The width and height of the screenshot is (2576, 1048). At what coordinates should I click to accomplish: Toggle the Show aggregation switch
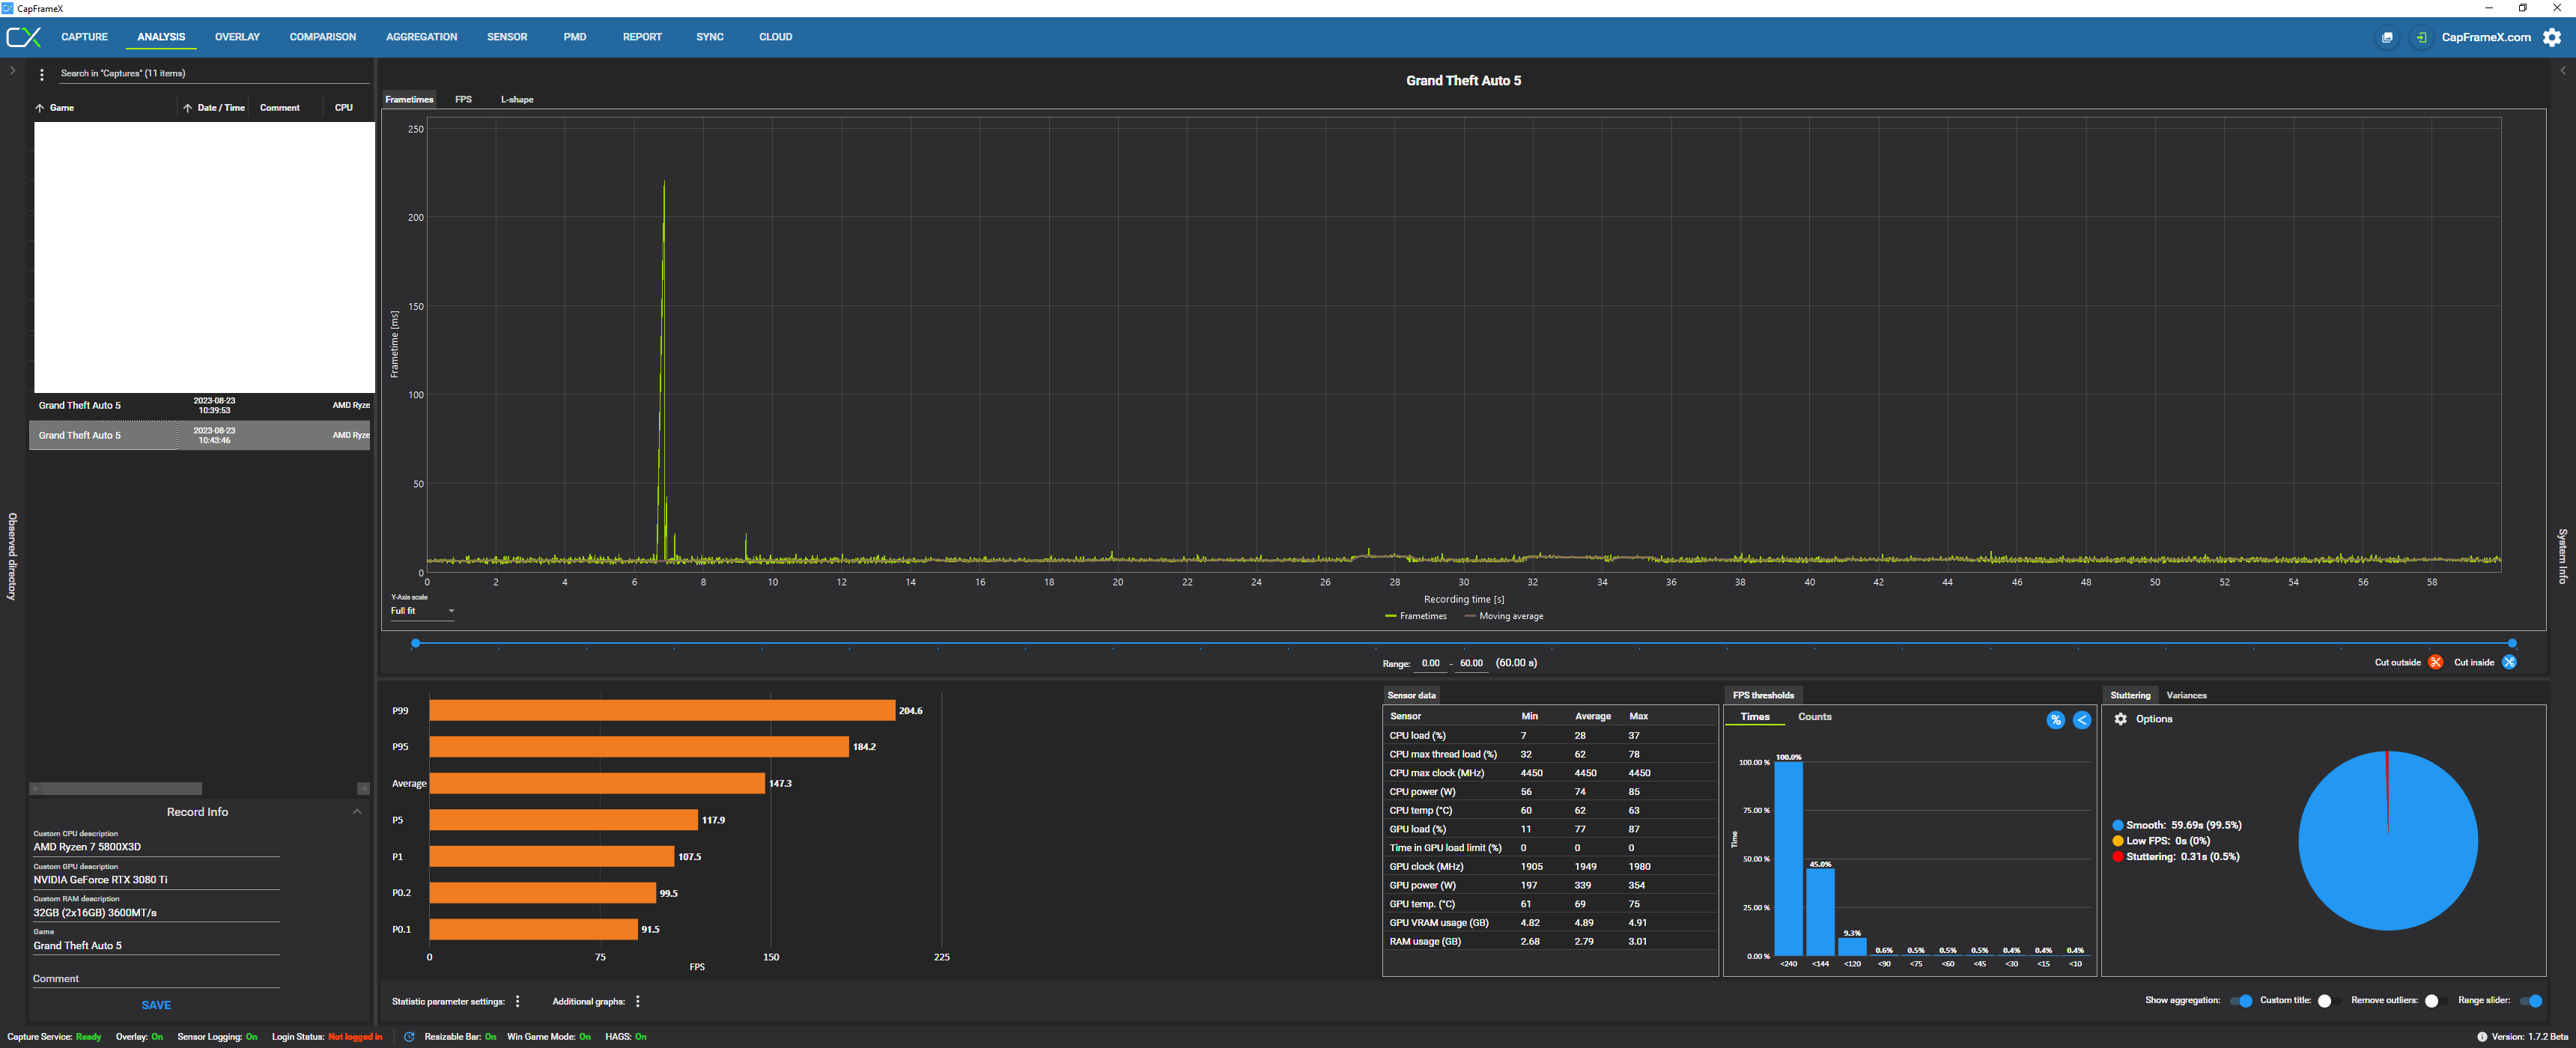(x=2241, y=1001)
